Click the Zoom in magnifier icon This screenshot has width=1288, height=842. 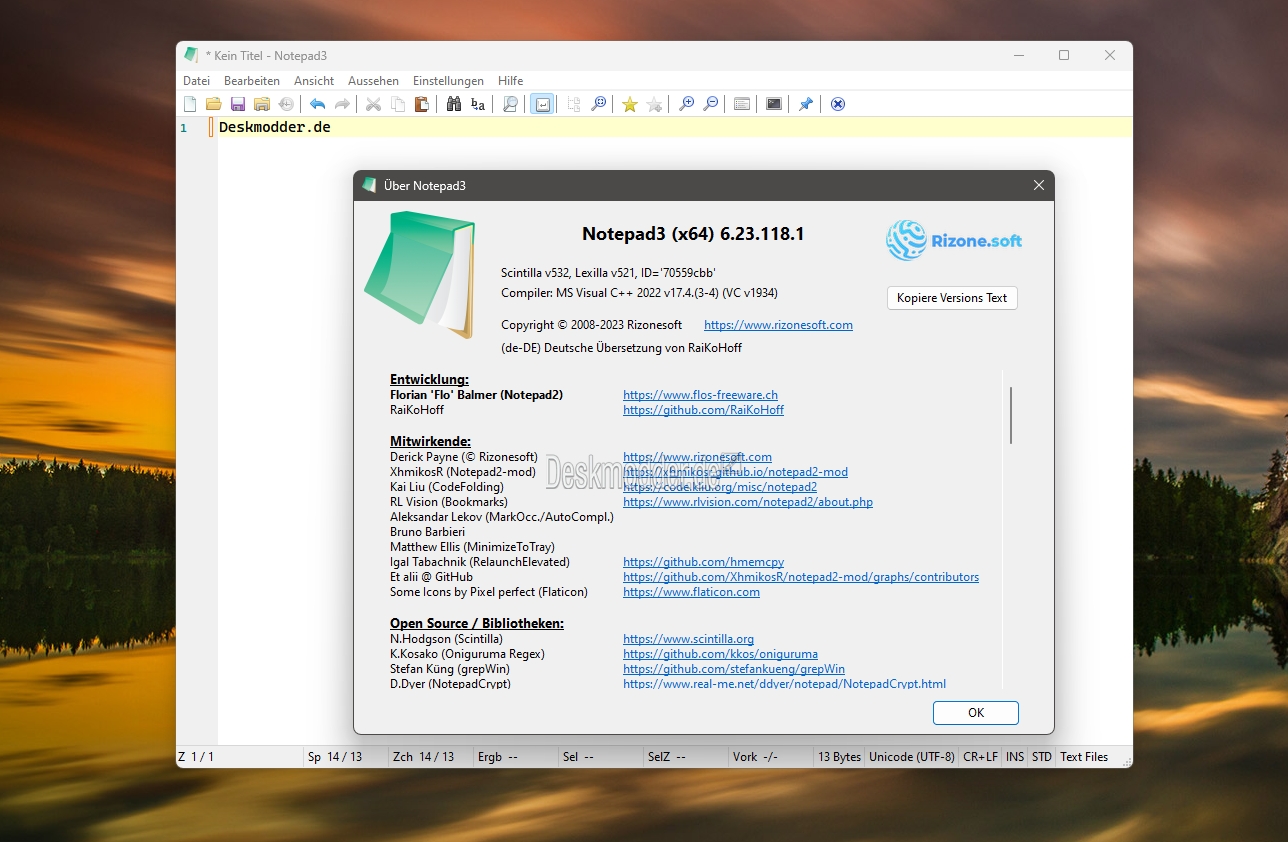686,104
